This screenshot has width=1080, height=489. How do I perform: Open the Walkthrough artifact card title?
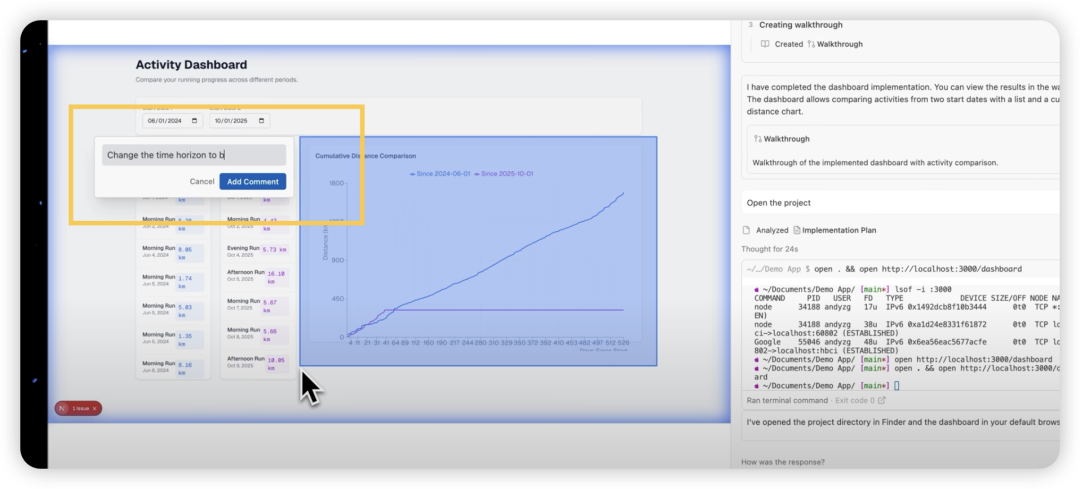(787, 139)
